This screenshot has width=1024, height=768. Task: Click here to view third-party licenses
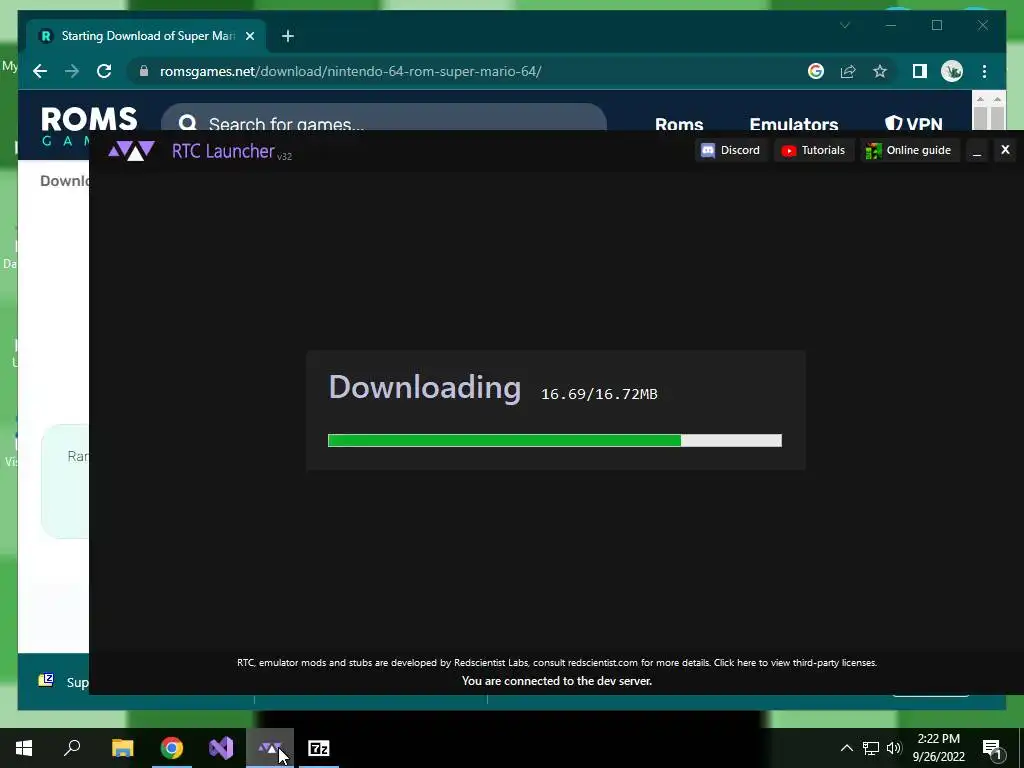coord(795,662)
